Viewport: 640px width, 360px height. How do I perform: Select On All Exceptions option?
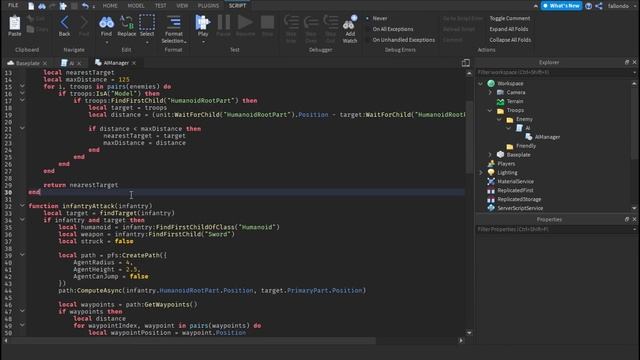coord(393,29)
